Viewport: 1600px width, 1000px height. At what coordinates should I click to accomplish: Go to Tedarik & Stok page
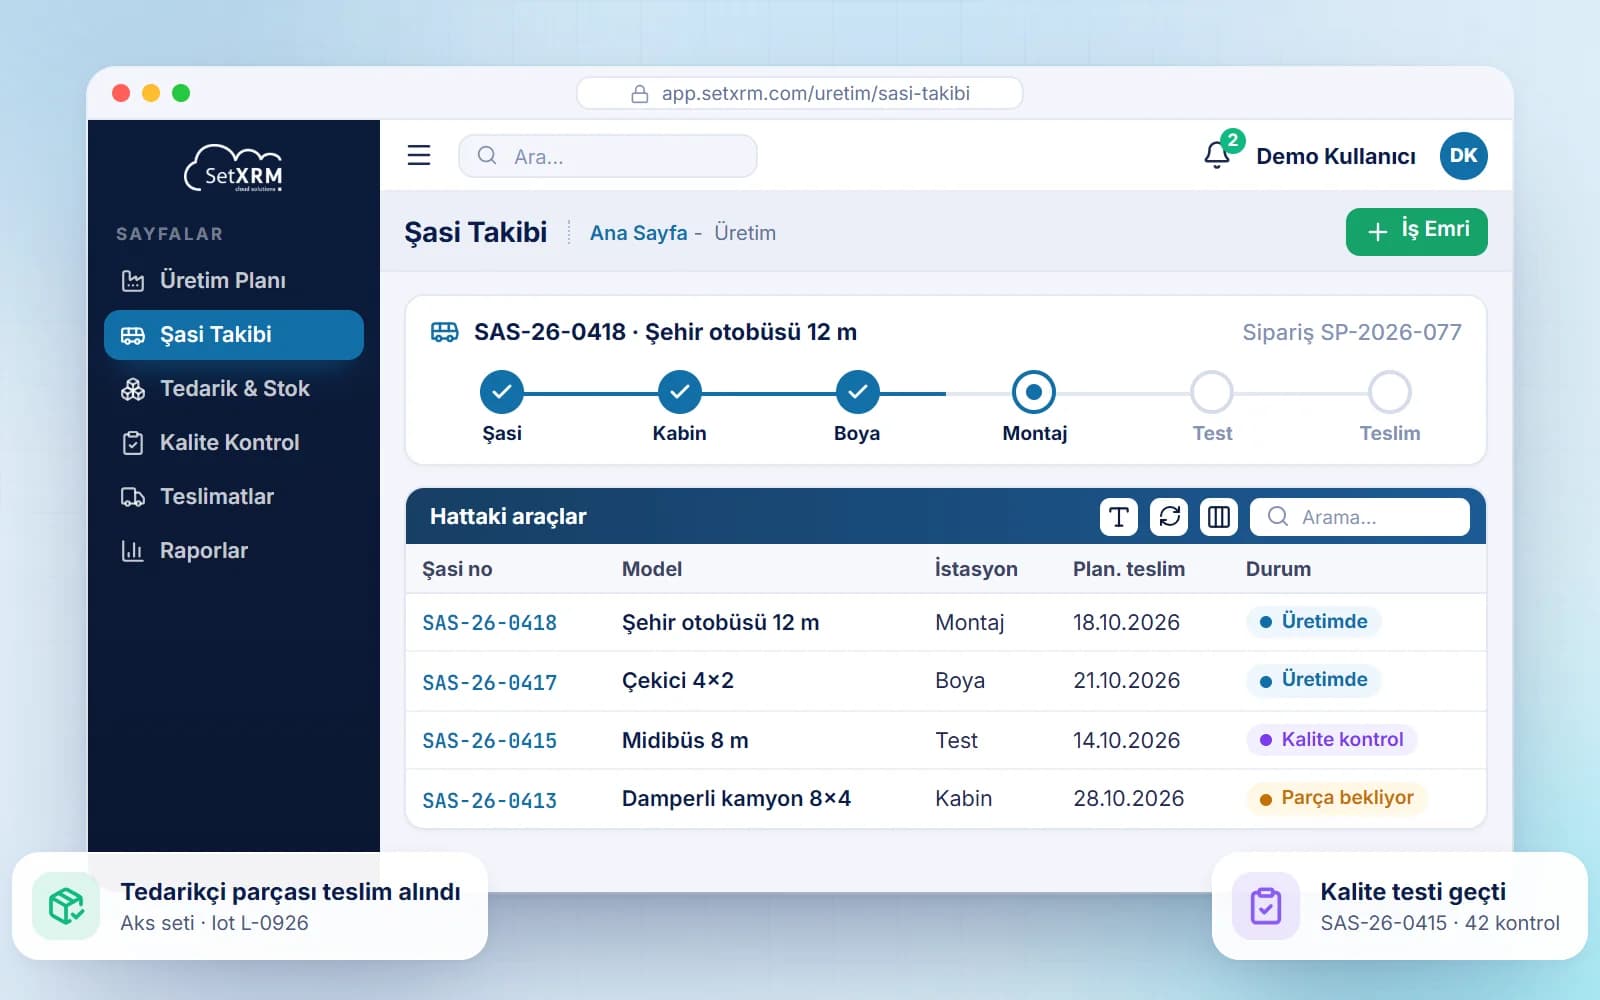coord(234,389)
